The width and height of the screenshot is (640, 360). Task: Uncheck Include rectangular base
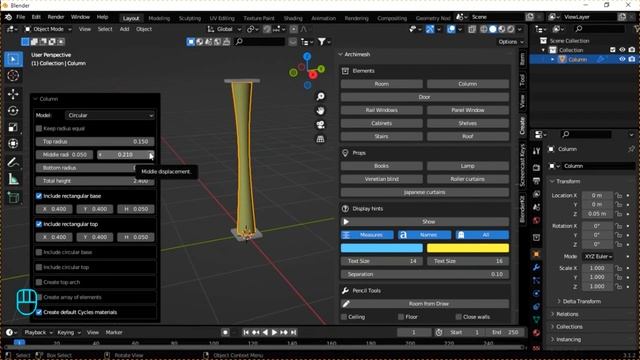[x=39, y=196]
